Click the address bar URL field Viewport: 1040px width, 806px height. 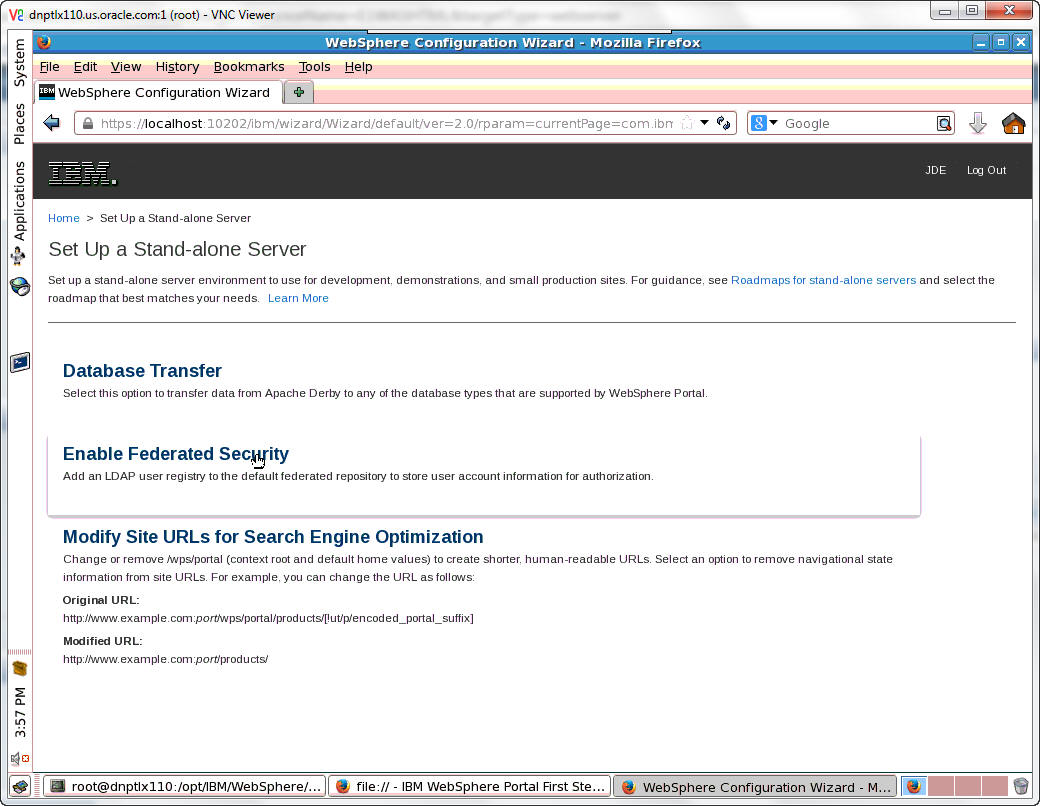[386, 123]
